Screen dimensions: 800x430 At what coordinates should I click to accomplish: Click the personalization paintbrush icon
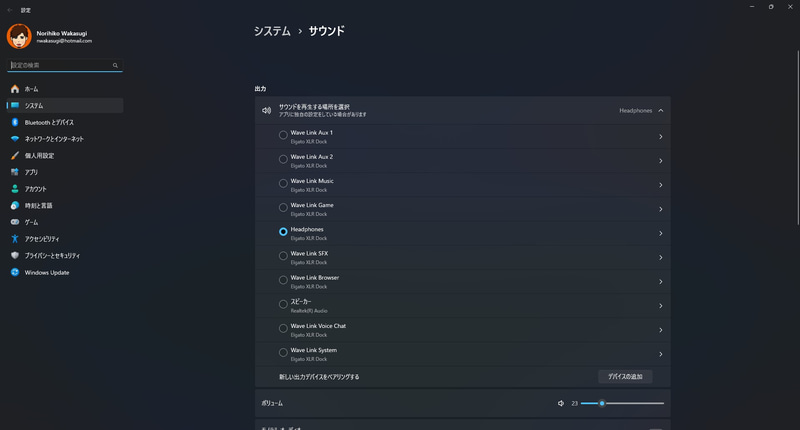click(x=15, y=156)
